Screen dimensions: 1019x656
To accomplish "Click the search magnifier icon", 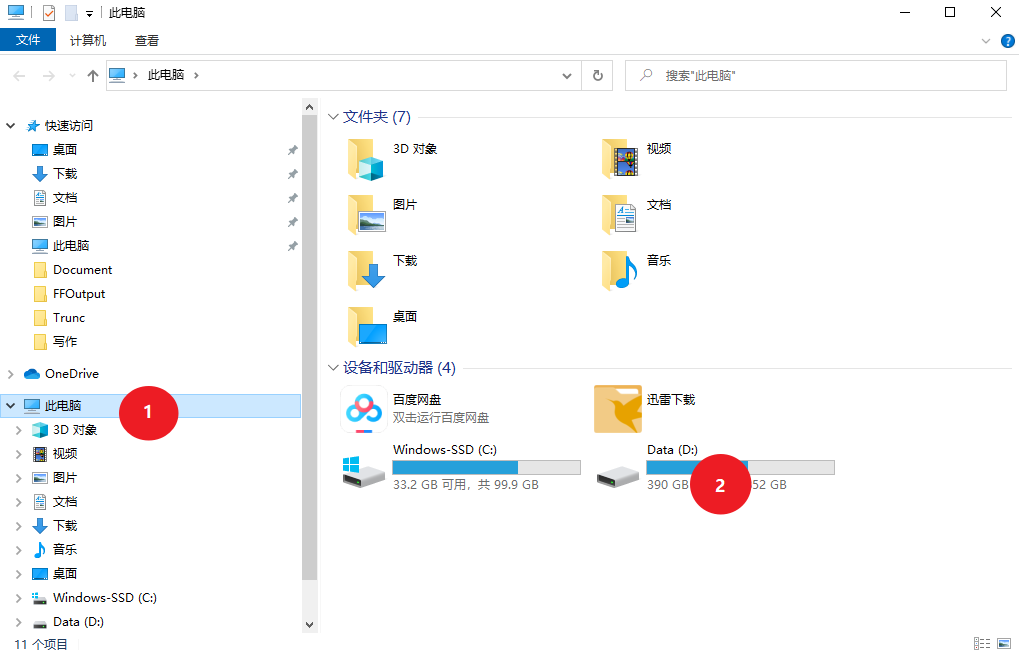I will coord(646,75).
